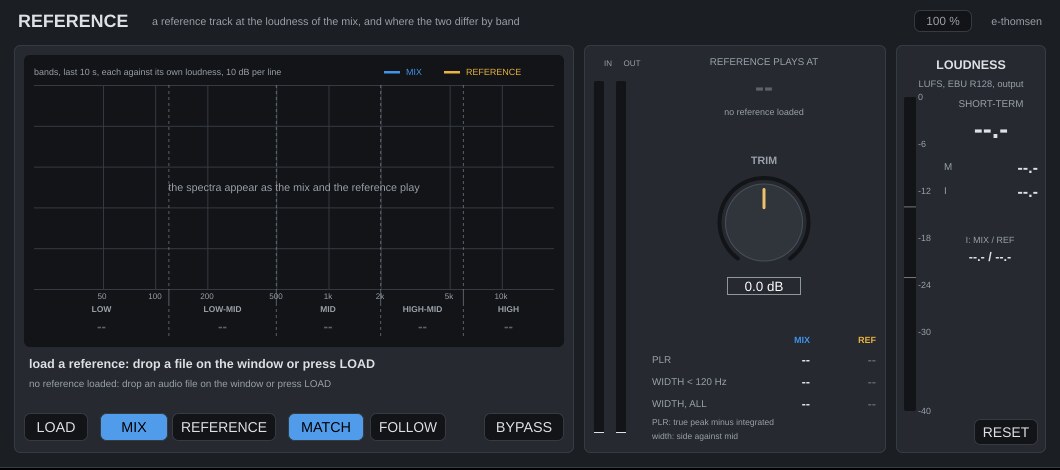The image size is (1060, 470).
Task: Click the LOW band label
Action: click(101, 309)
